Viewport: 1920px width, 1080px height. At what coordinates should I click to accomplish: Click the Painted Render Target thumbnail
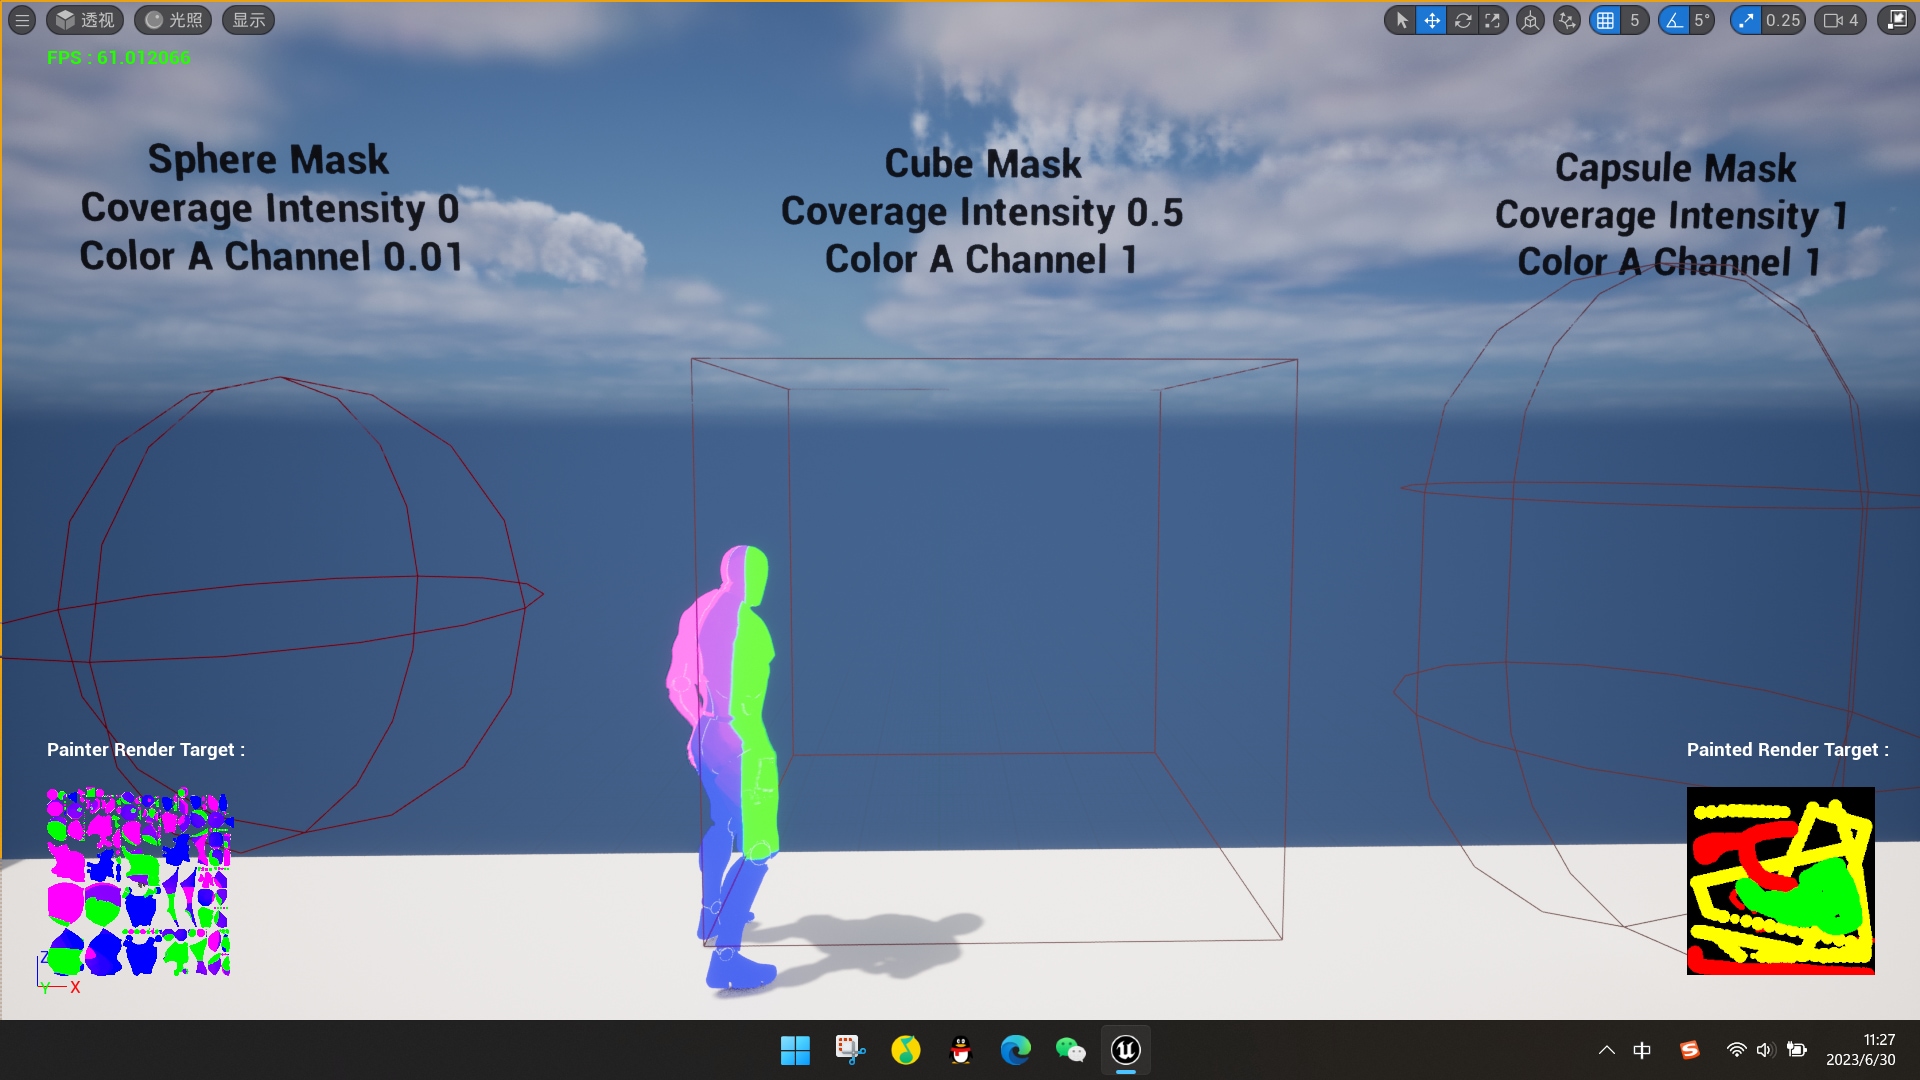[x=1780, y=880]
